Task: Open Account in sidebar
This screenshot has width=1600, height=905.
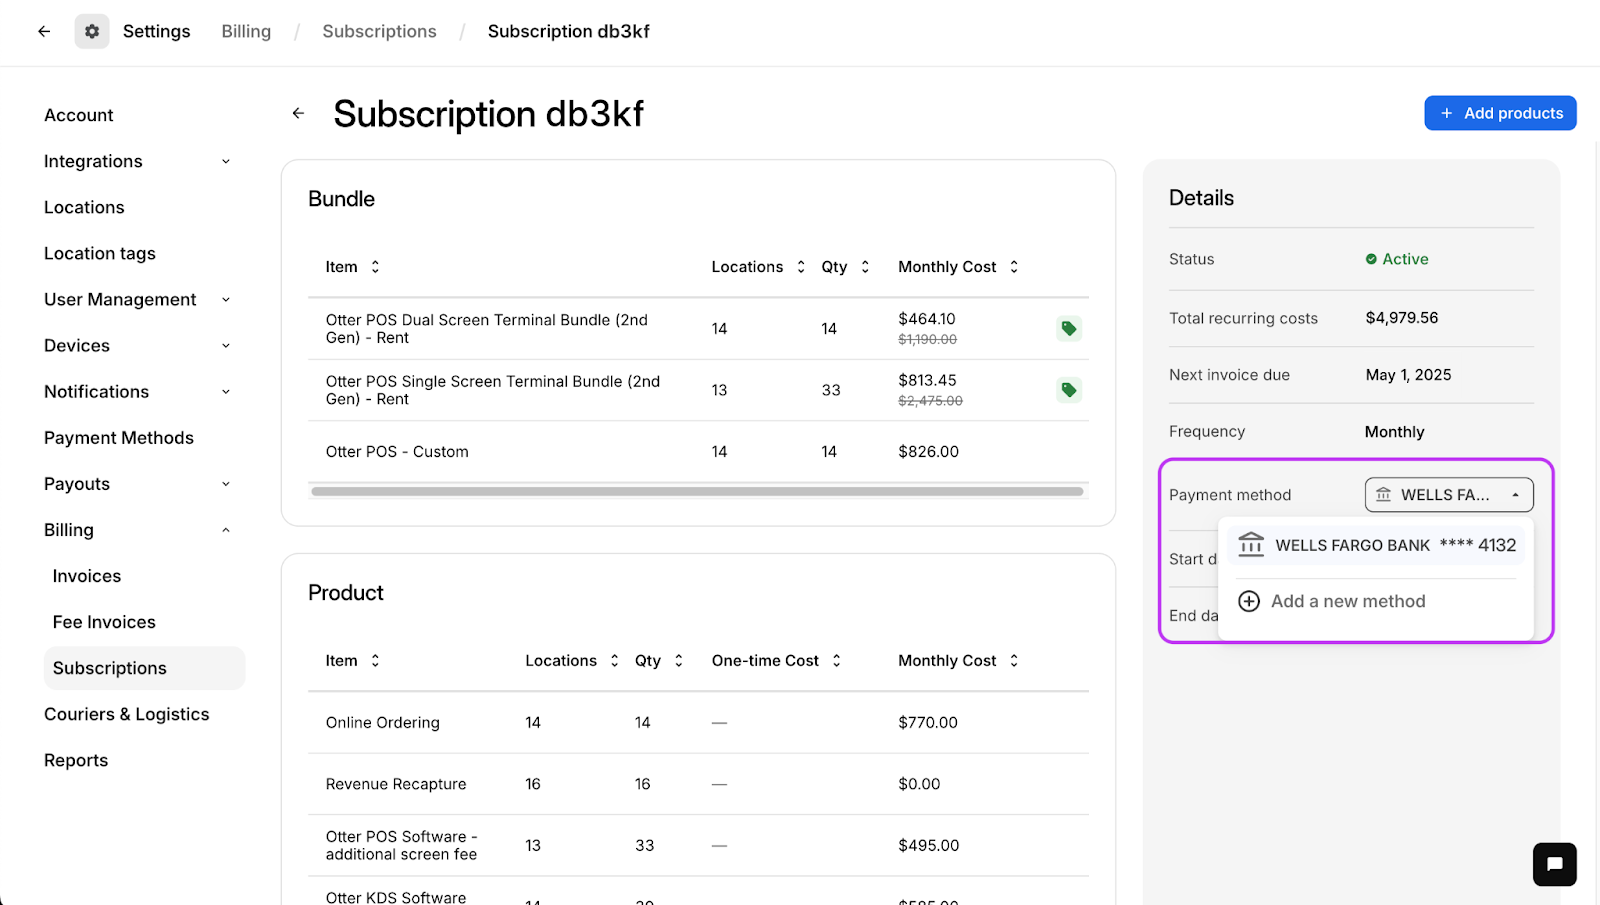Action: click(x=79, y=115)
